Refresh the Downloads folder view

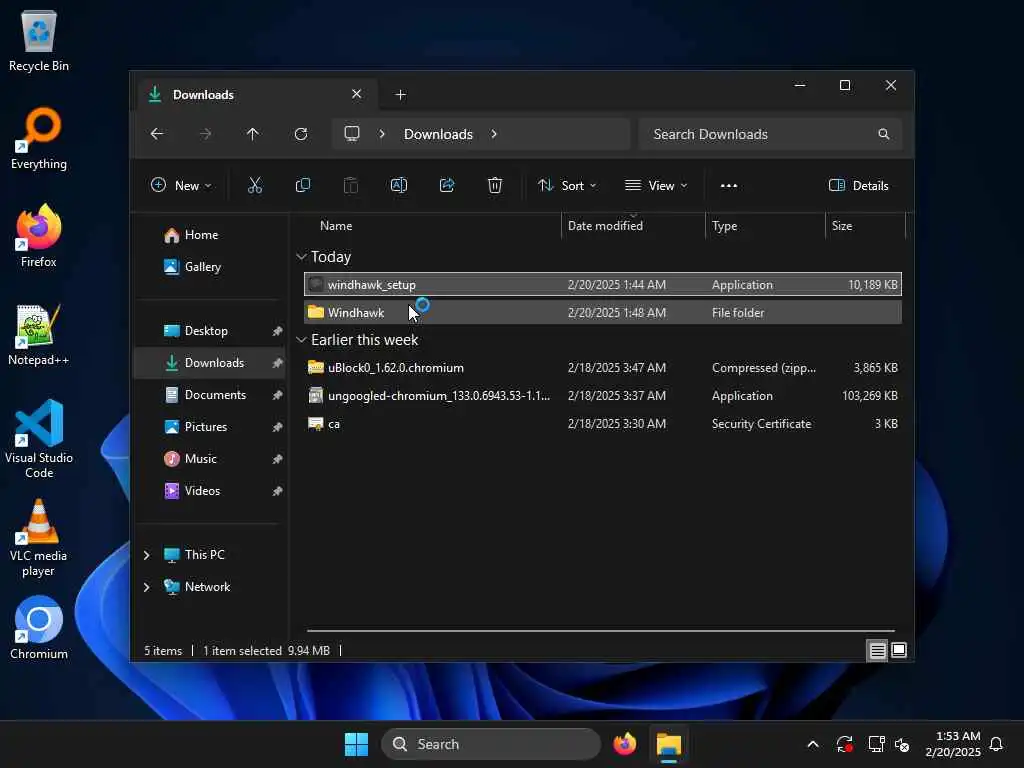click(301, 134)
